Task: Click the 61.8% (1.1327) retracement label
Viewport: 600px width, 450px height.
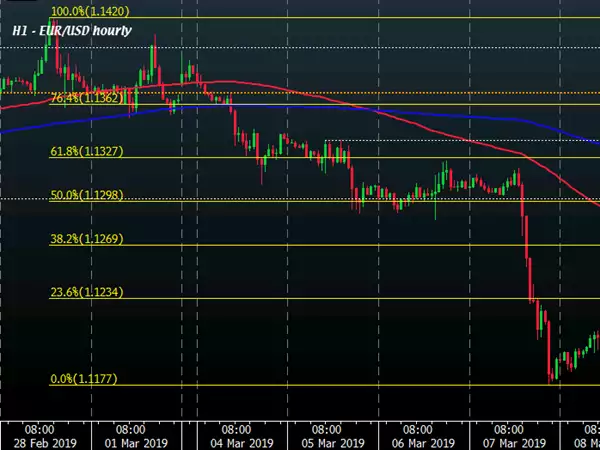Action: (x=85, y=152)
